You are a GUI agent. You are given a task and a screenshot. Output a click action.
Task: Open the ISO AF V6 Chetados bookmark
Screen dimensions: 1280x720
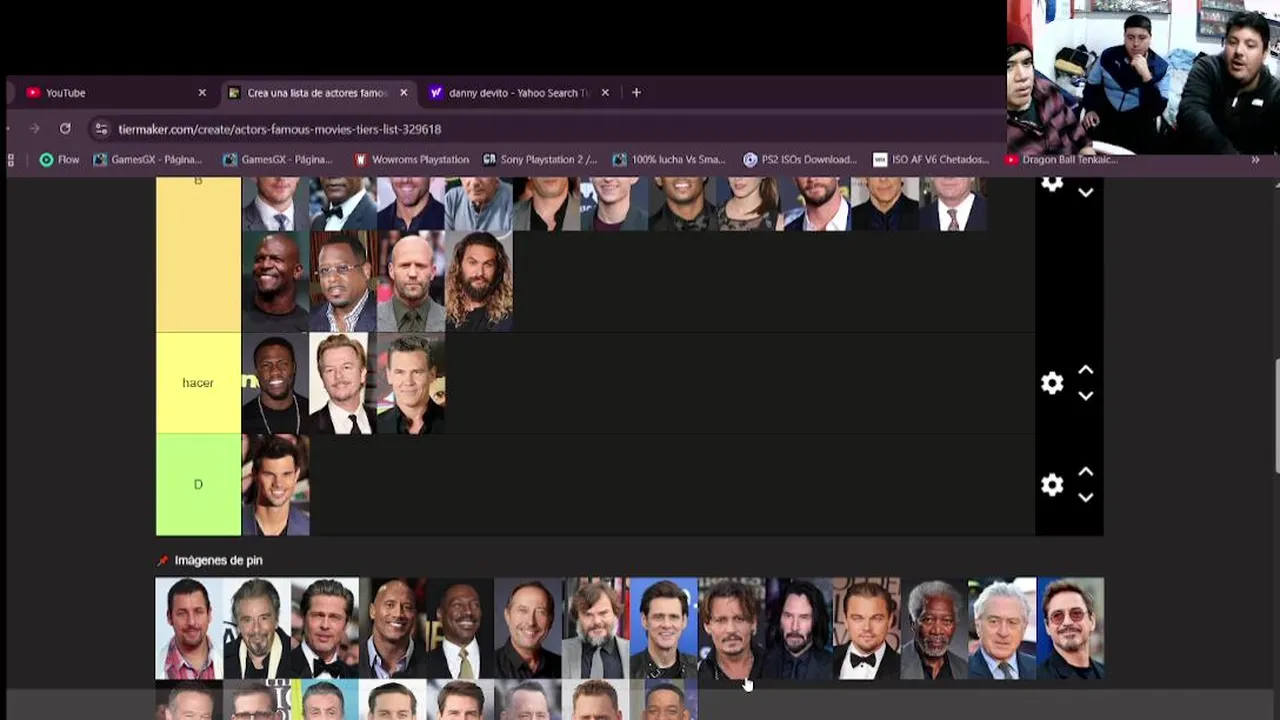coord(931,159)
